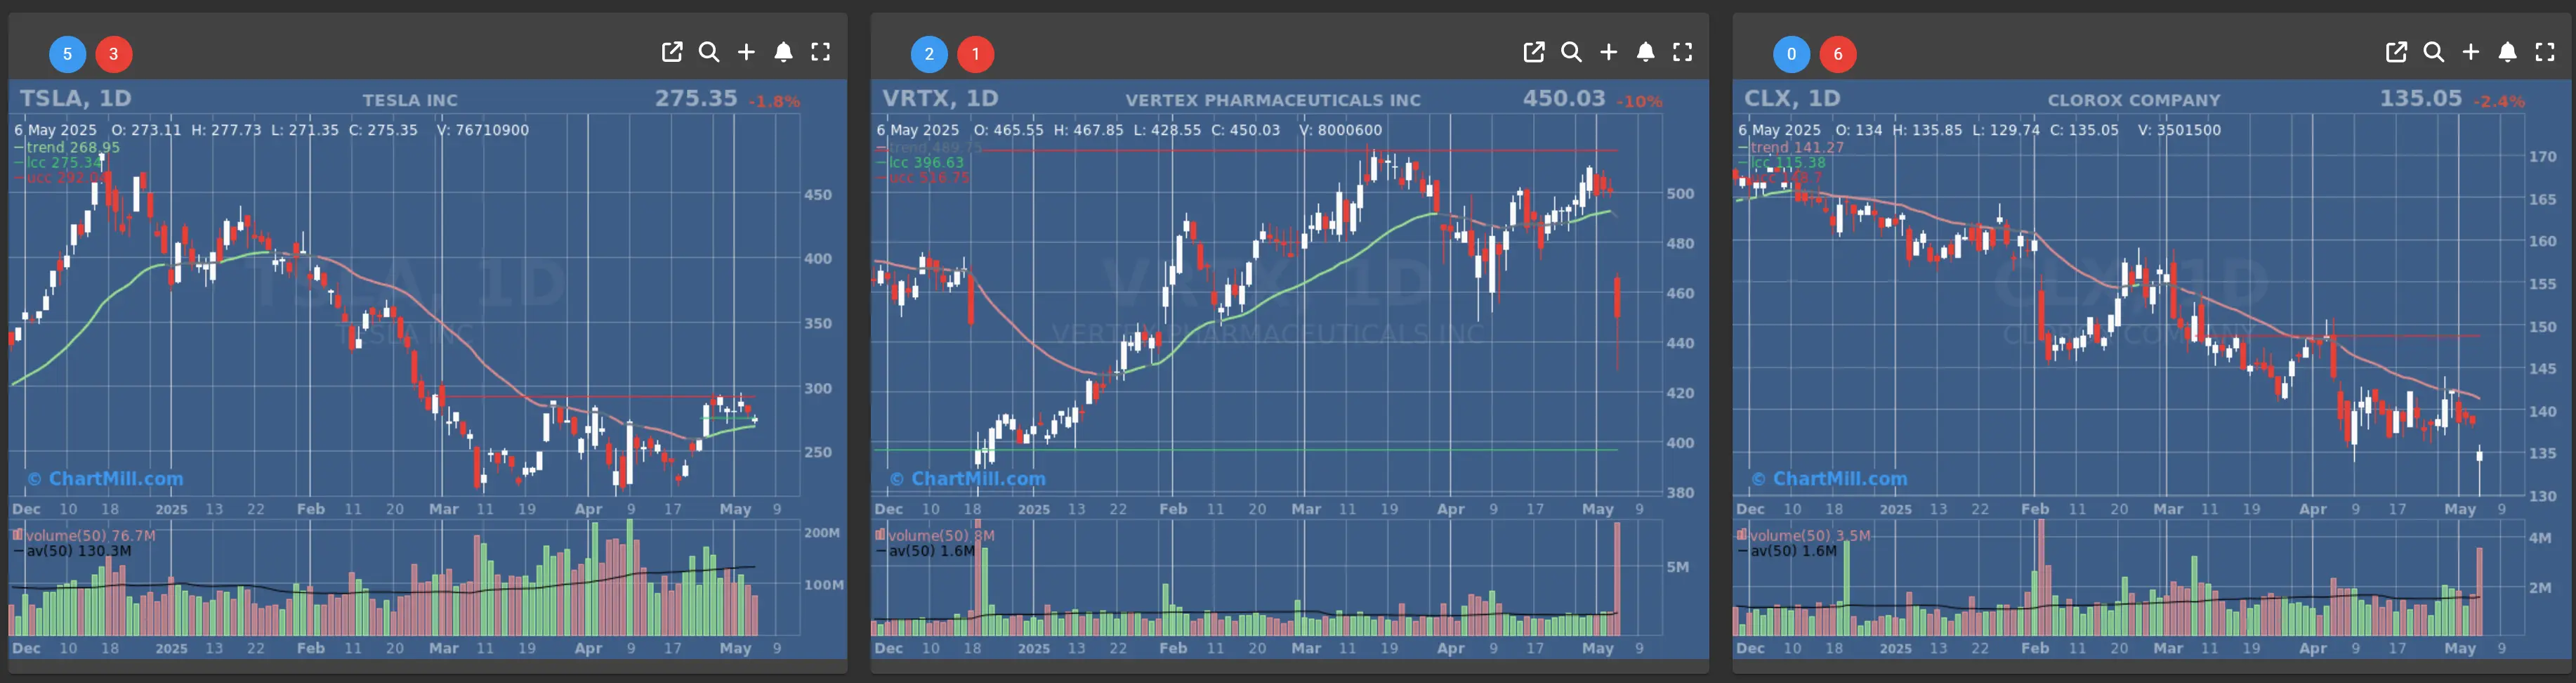The width and height of the screenshot is (2576, 683).
Task: Click the plus icon on the TSLA card
Action: [746, 52]
